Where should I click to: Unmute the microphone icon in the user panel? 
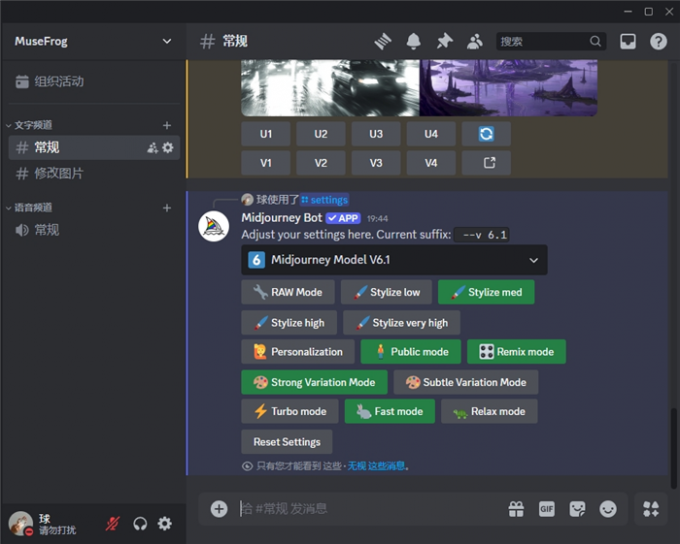(x=113, y=524)
